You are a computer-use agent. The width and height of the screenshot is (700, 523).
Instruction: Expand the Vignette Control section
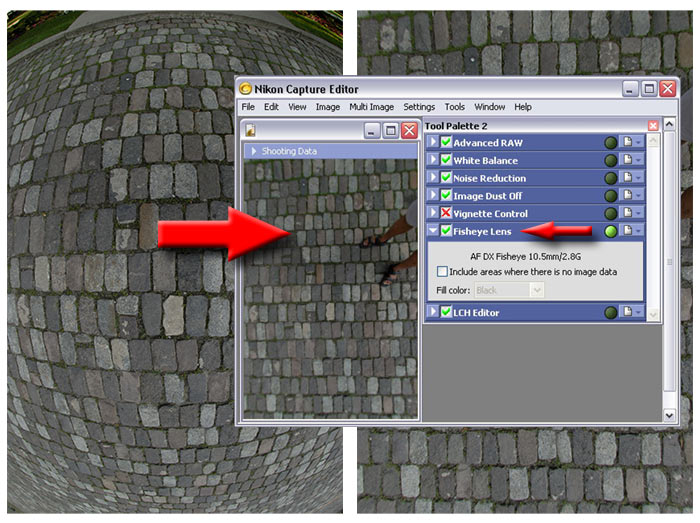pyautogui.click(x=433, y=213)
